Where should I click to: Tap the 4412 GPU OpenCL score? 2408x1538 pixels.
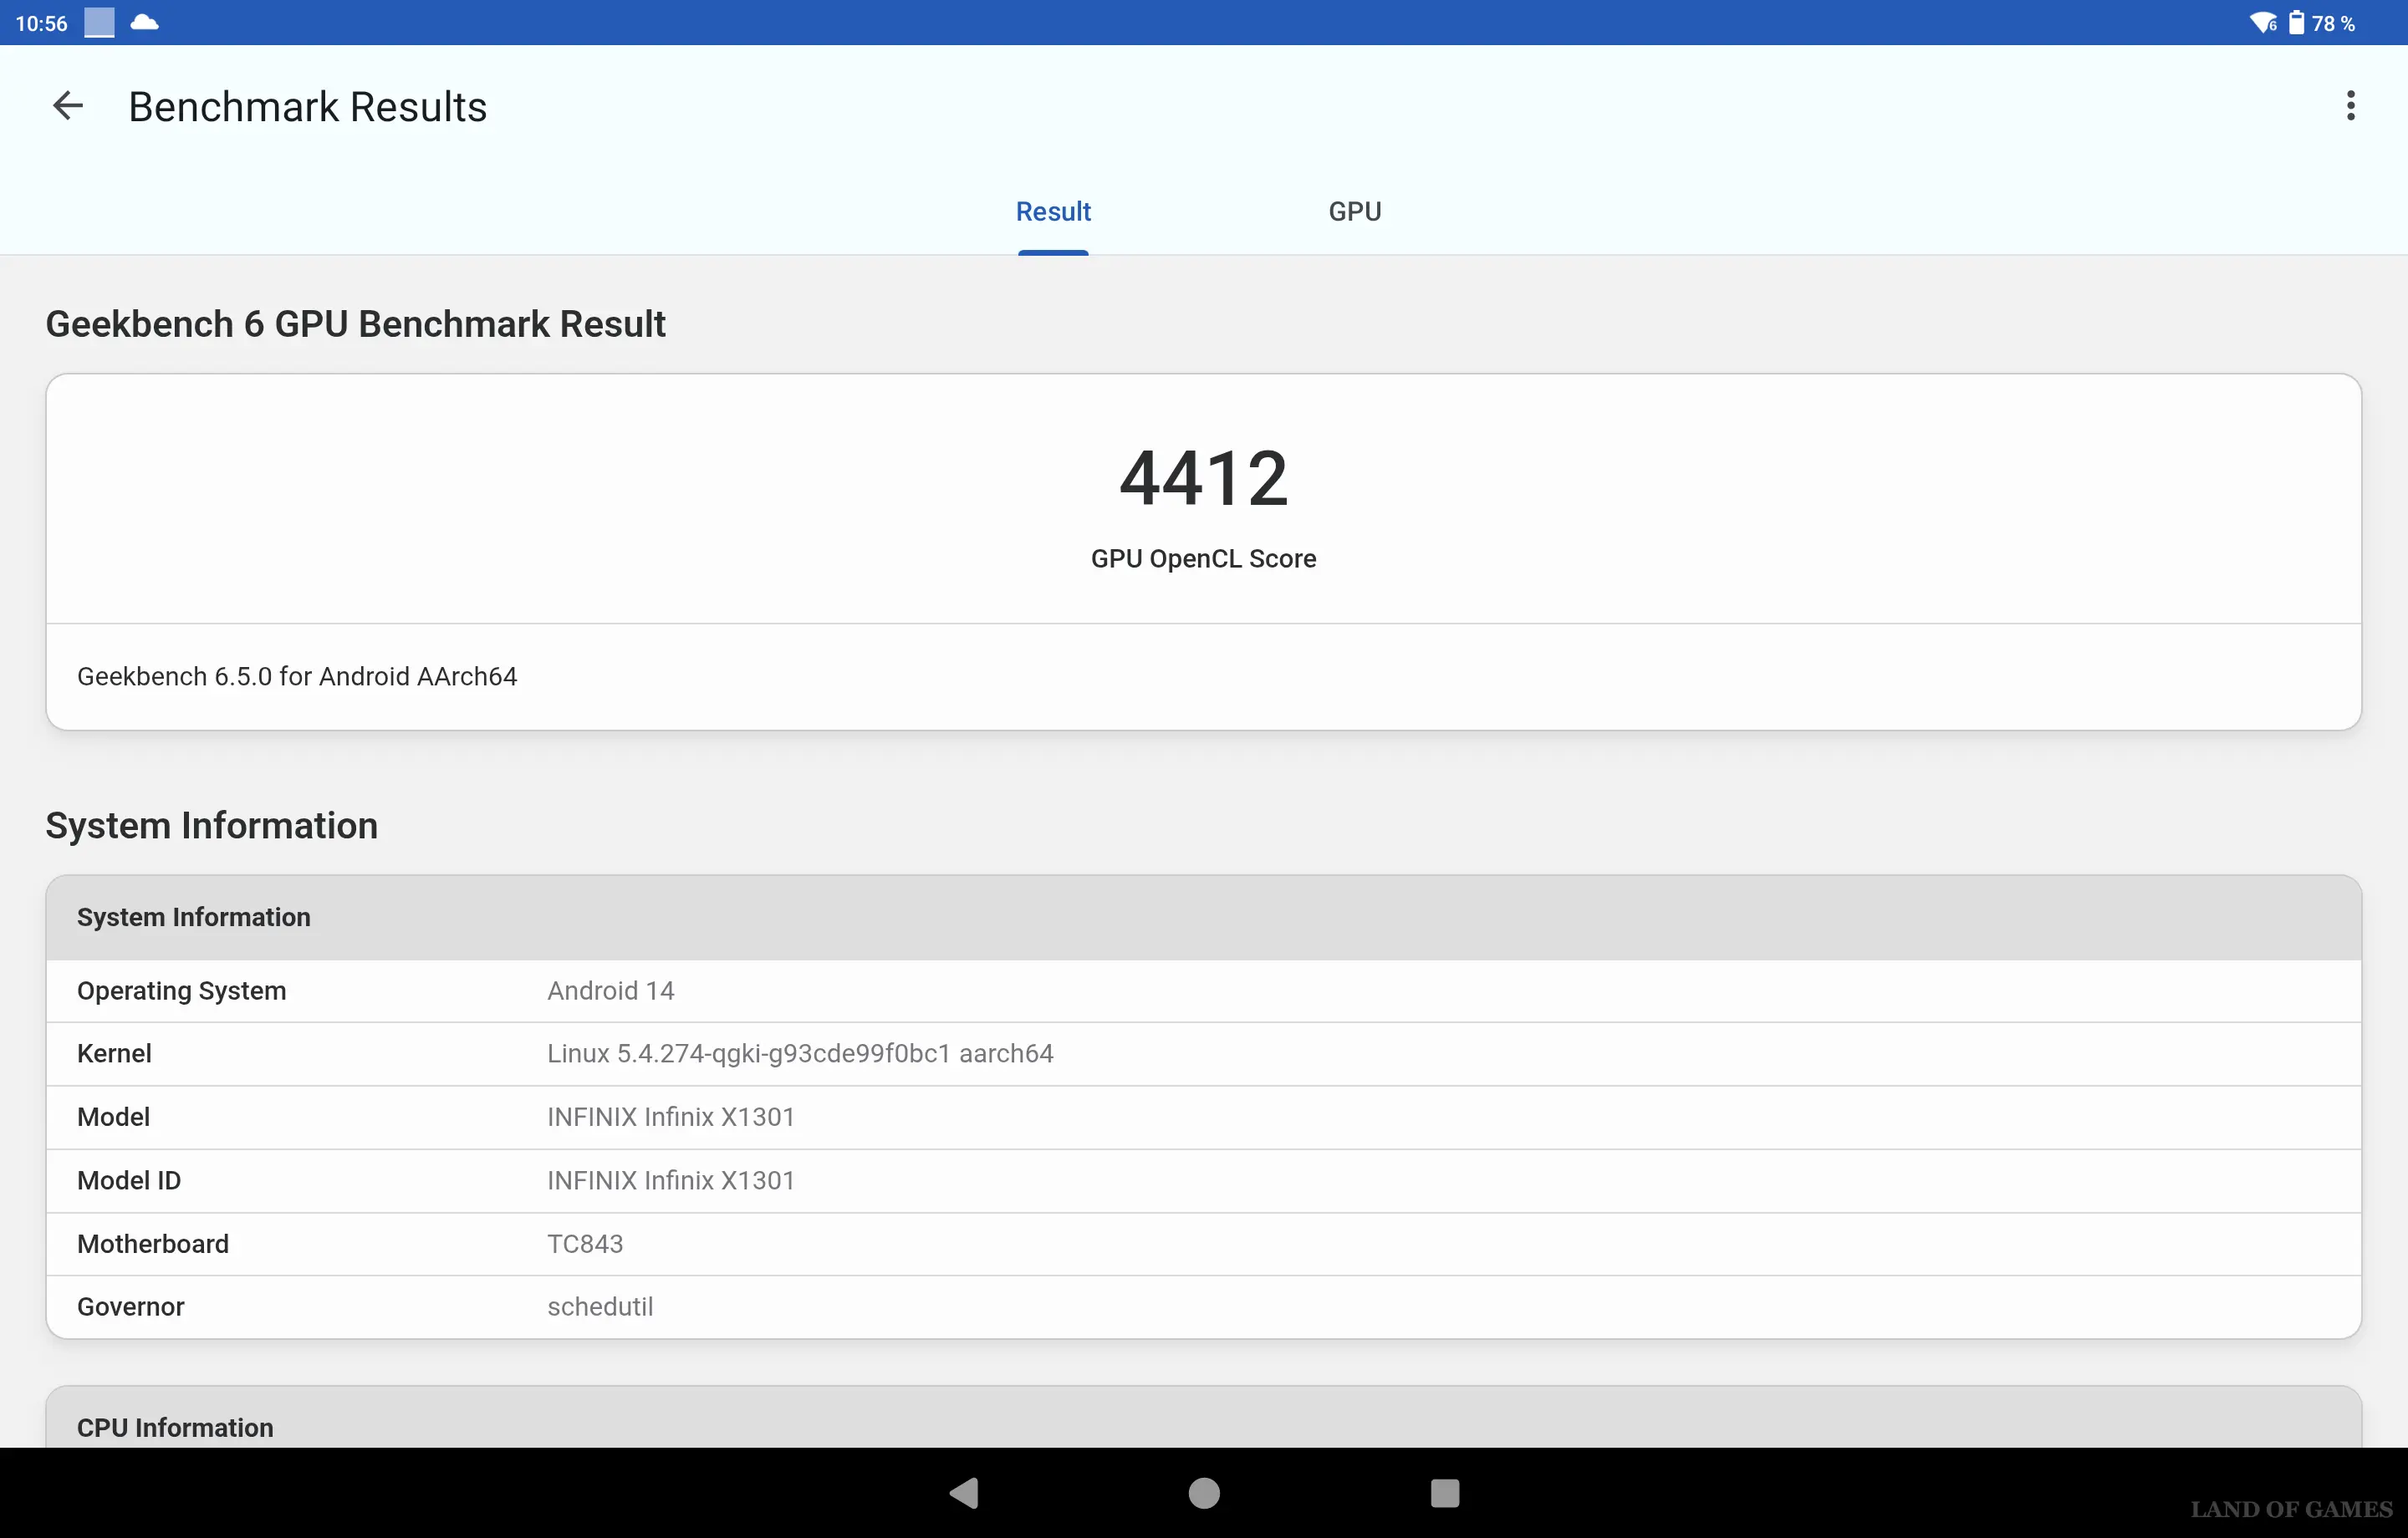point(1203,479)
